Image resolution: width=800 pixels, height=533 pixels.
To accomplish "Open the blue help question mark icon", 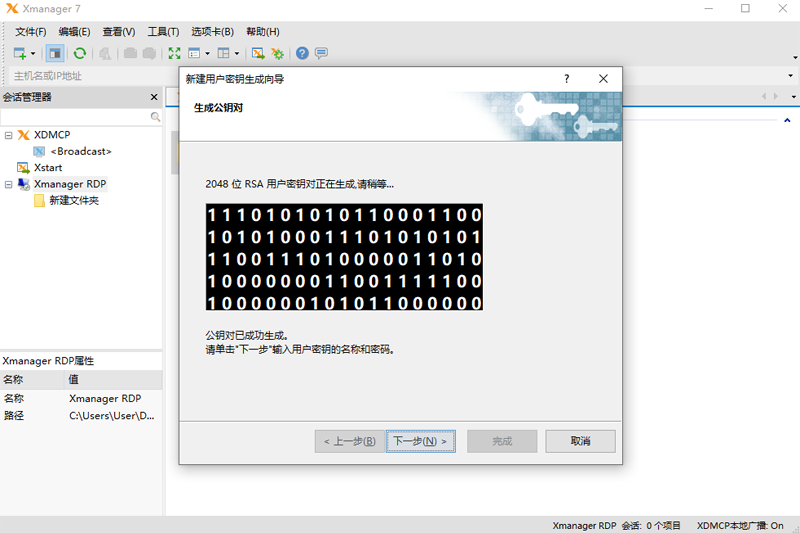I will [302, 53].
